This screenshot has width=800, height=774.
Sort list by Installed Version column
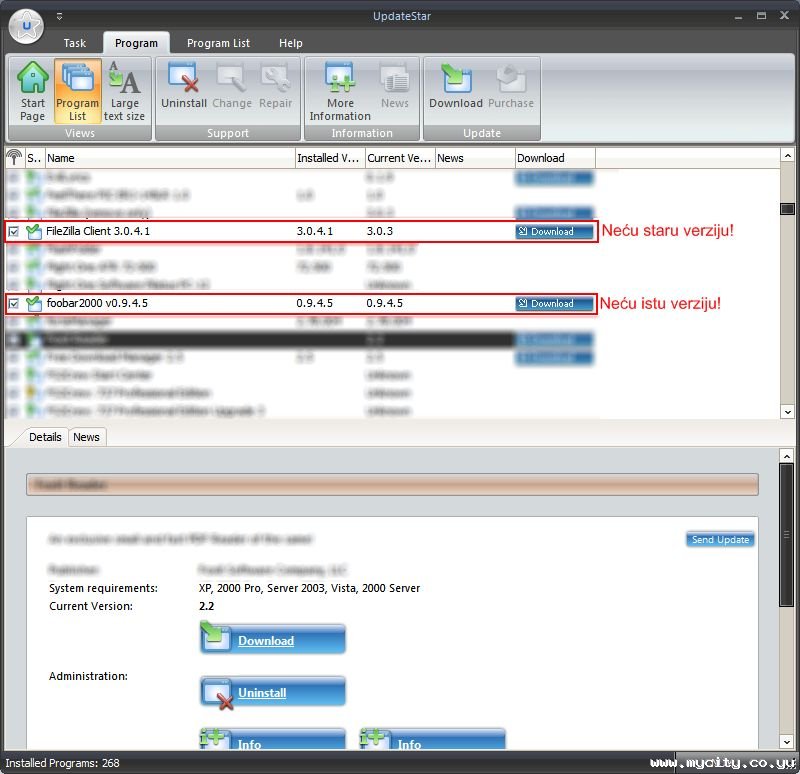(x=329, y=158)
